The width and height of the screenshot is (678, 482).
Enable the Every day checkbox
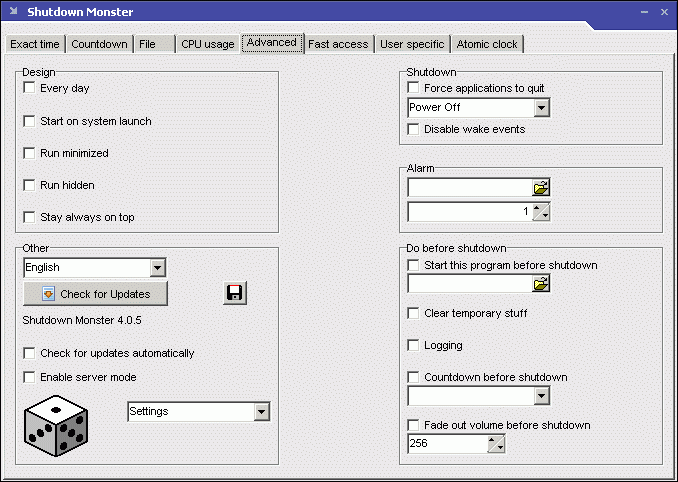(x=29, y=88)
